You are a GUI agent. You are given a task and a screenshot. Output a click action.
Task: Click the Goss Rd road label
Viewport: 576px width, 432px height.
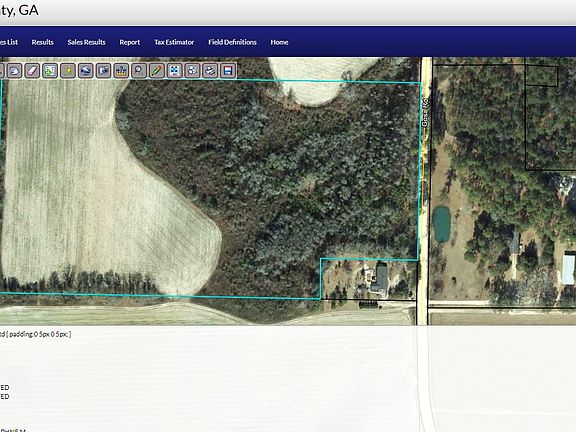pos(425,112)
